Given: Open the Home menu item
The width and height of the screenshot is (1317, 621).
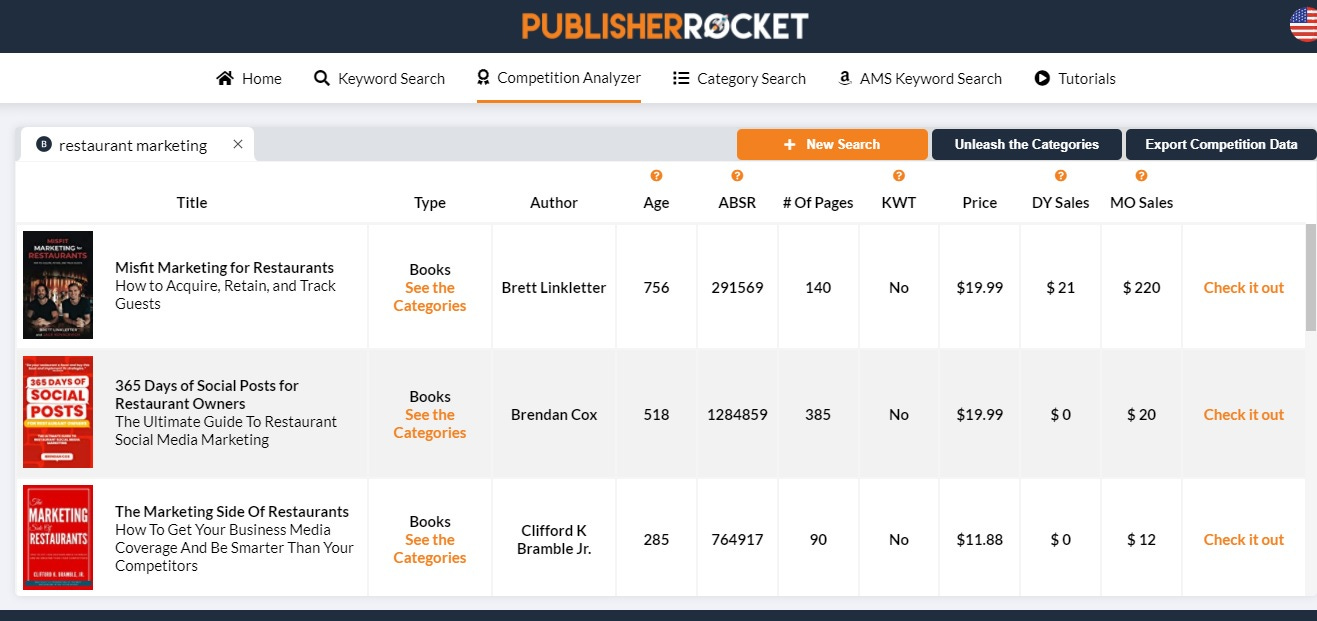Looking at the screenshot, I should 249,78.
